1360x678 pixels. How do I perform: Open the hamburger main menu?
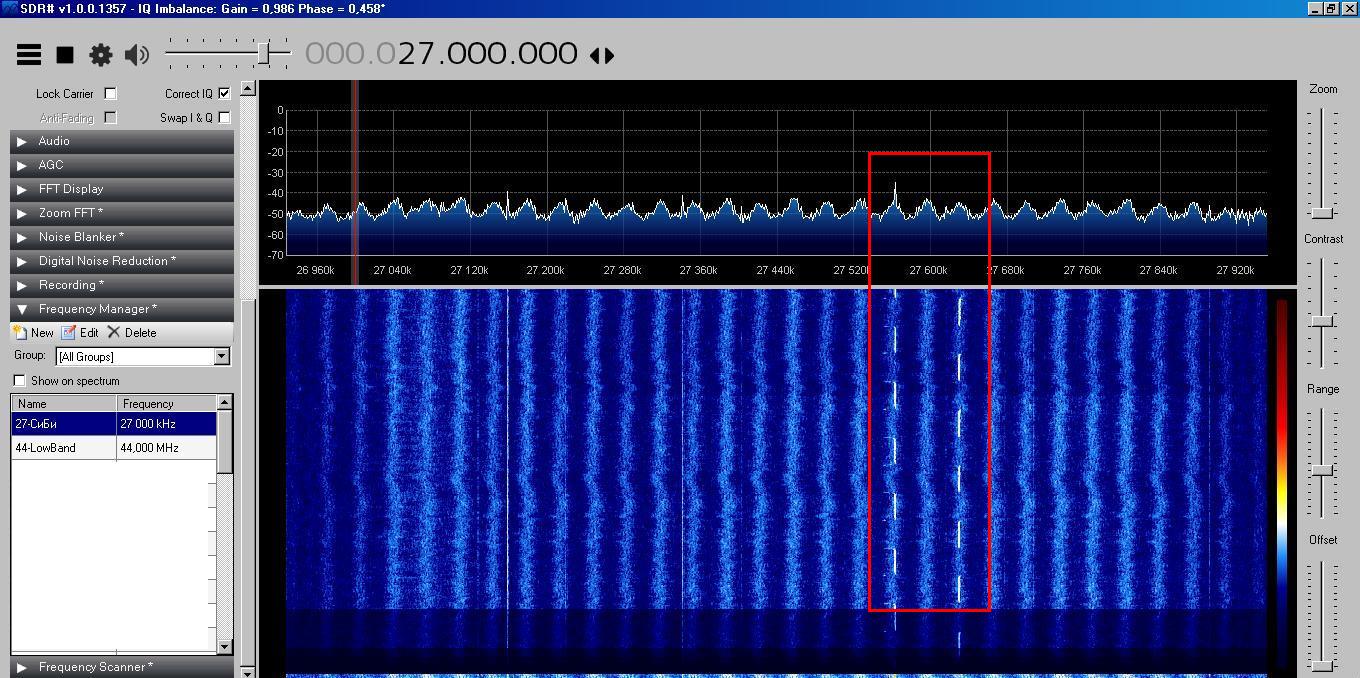point(29,55)
